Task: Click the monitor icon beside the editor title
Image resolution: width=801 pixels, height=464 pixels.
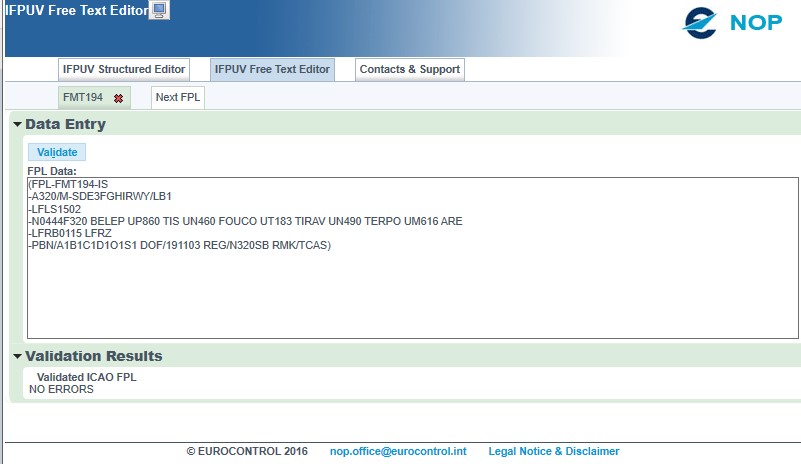Action: click(159, 10)
